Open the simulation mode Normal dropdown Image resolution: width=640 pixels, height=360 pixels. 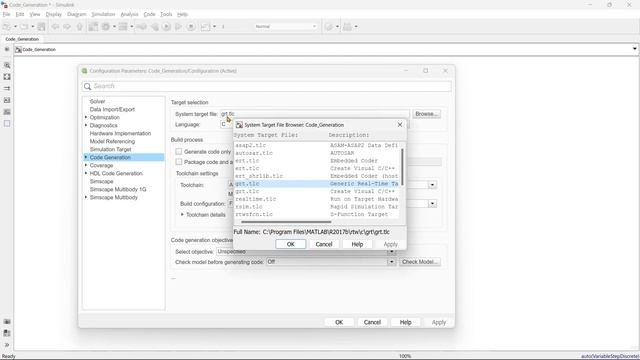coord(286,27)
